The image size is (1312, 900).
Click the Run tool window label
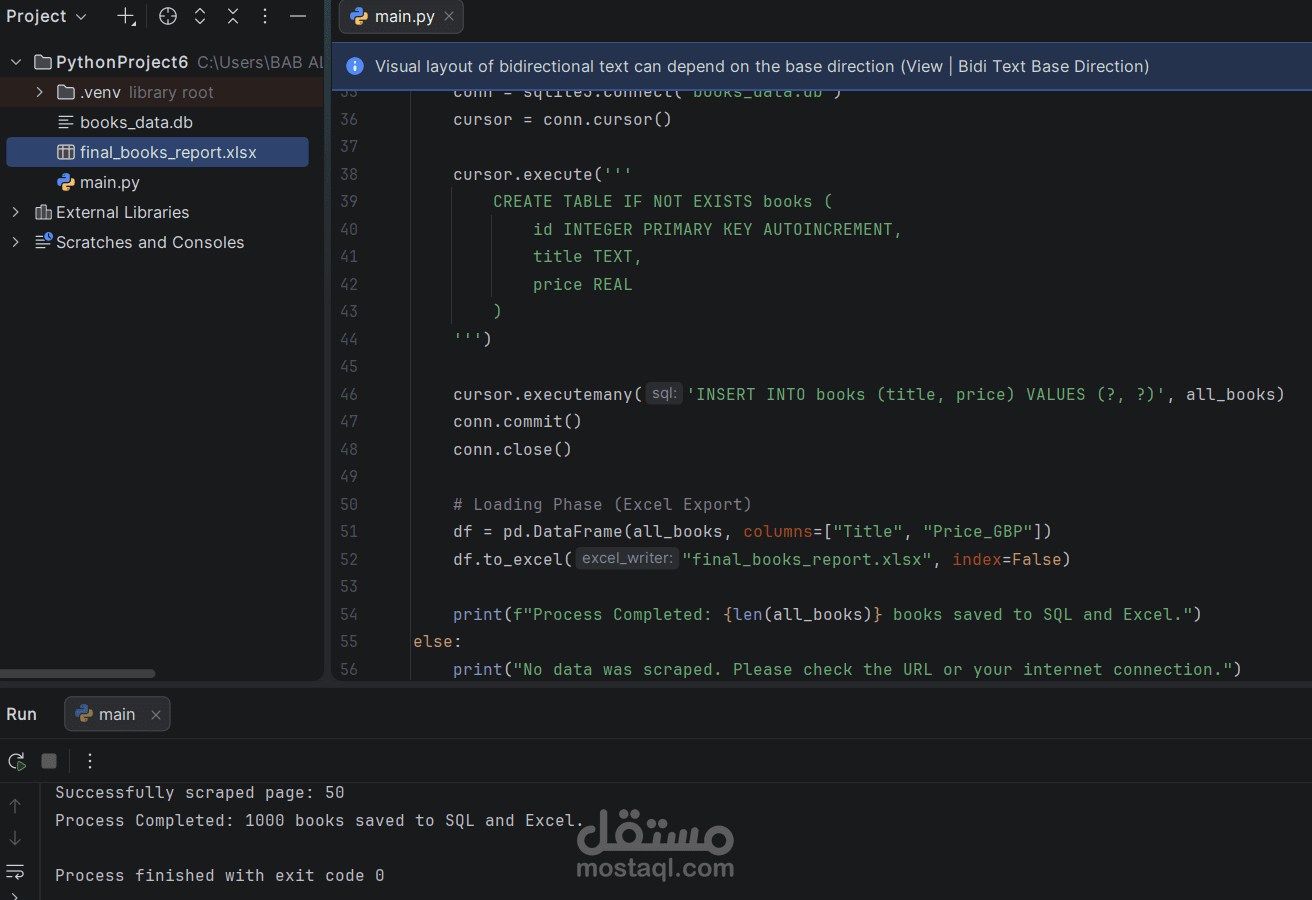click(x=21, y=714)
